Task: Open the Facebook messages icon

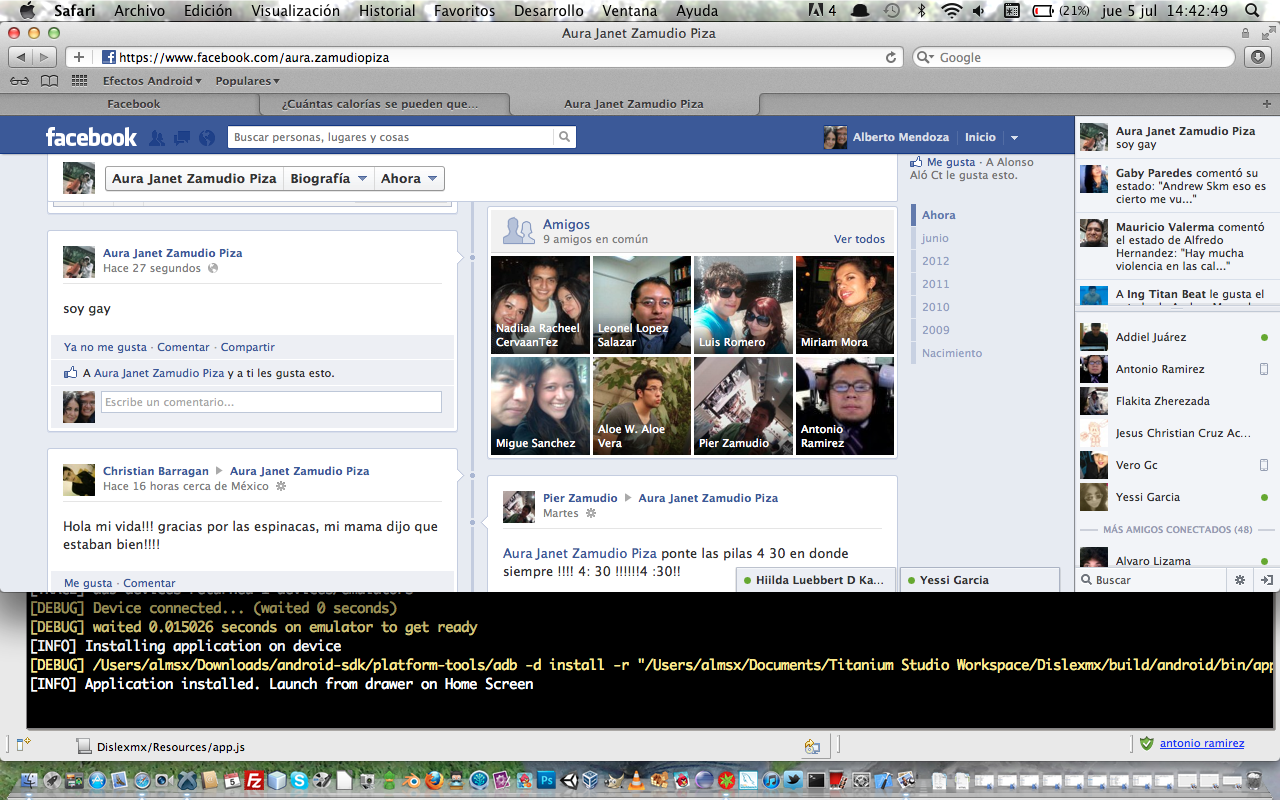Action: tap(182, 138)
